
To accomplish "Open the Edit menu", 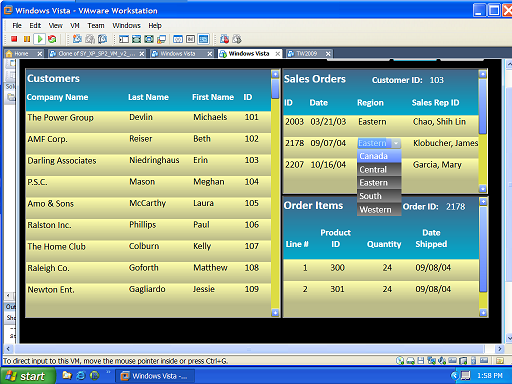I will coord(35,25).
